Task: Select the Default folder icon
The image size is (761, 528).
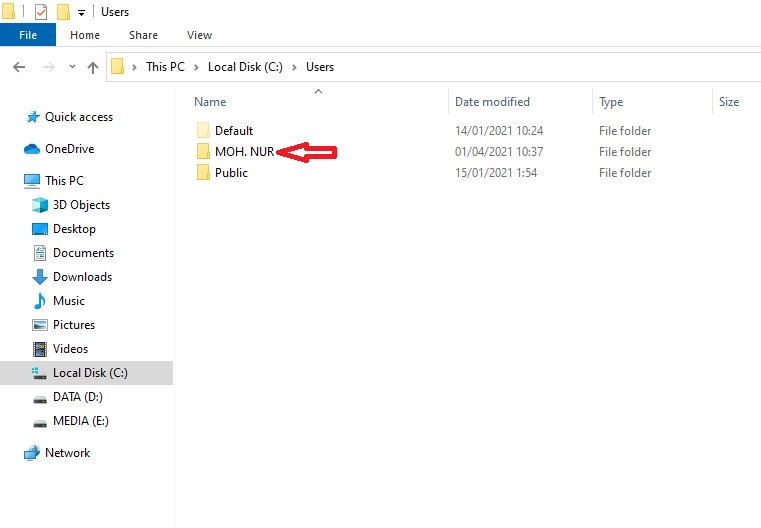Action: [203, 130]
